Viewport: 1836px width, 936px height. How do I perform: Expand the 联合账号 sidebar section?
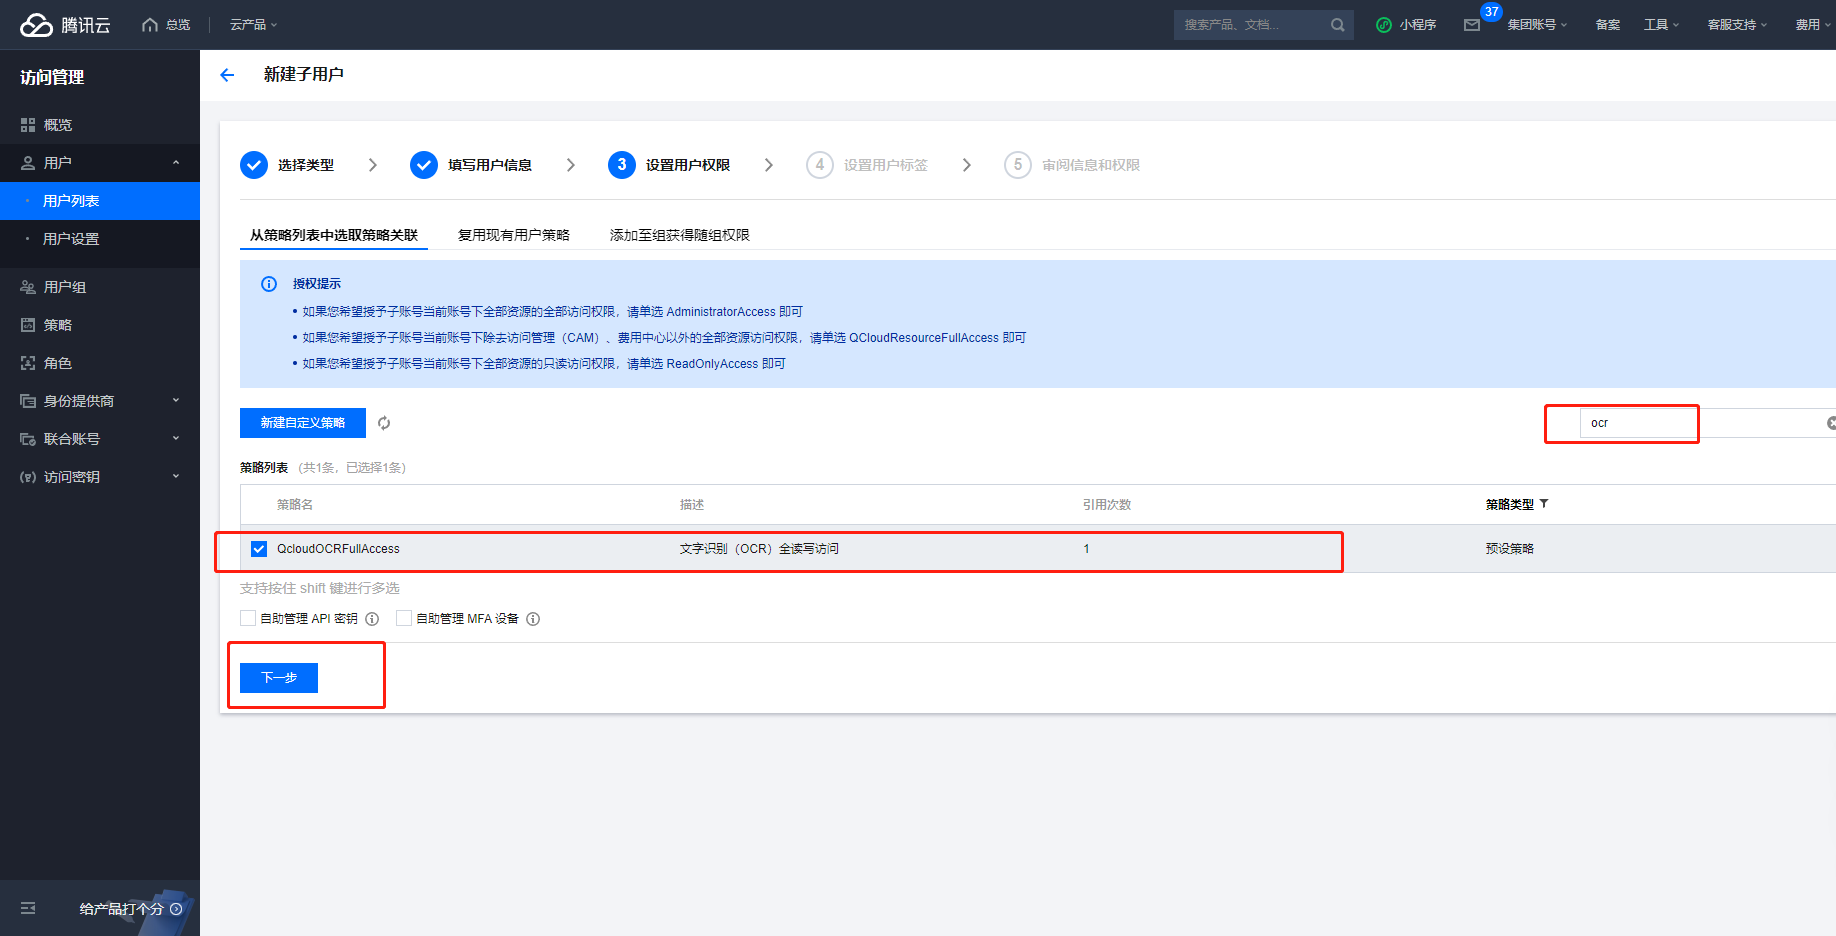pos(176,439)
